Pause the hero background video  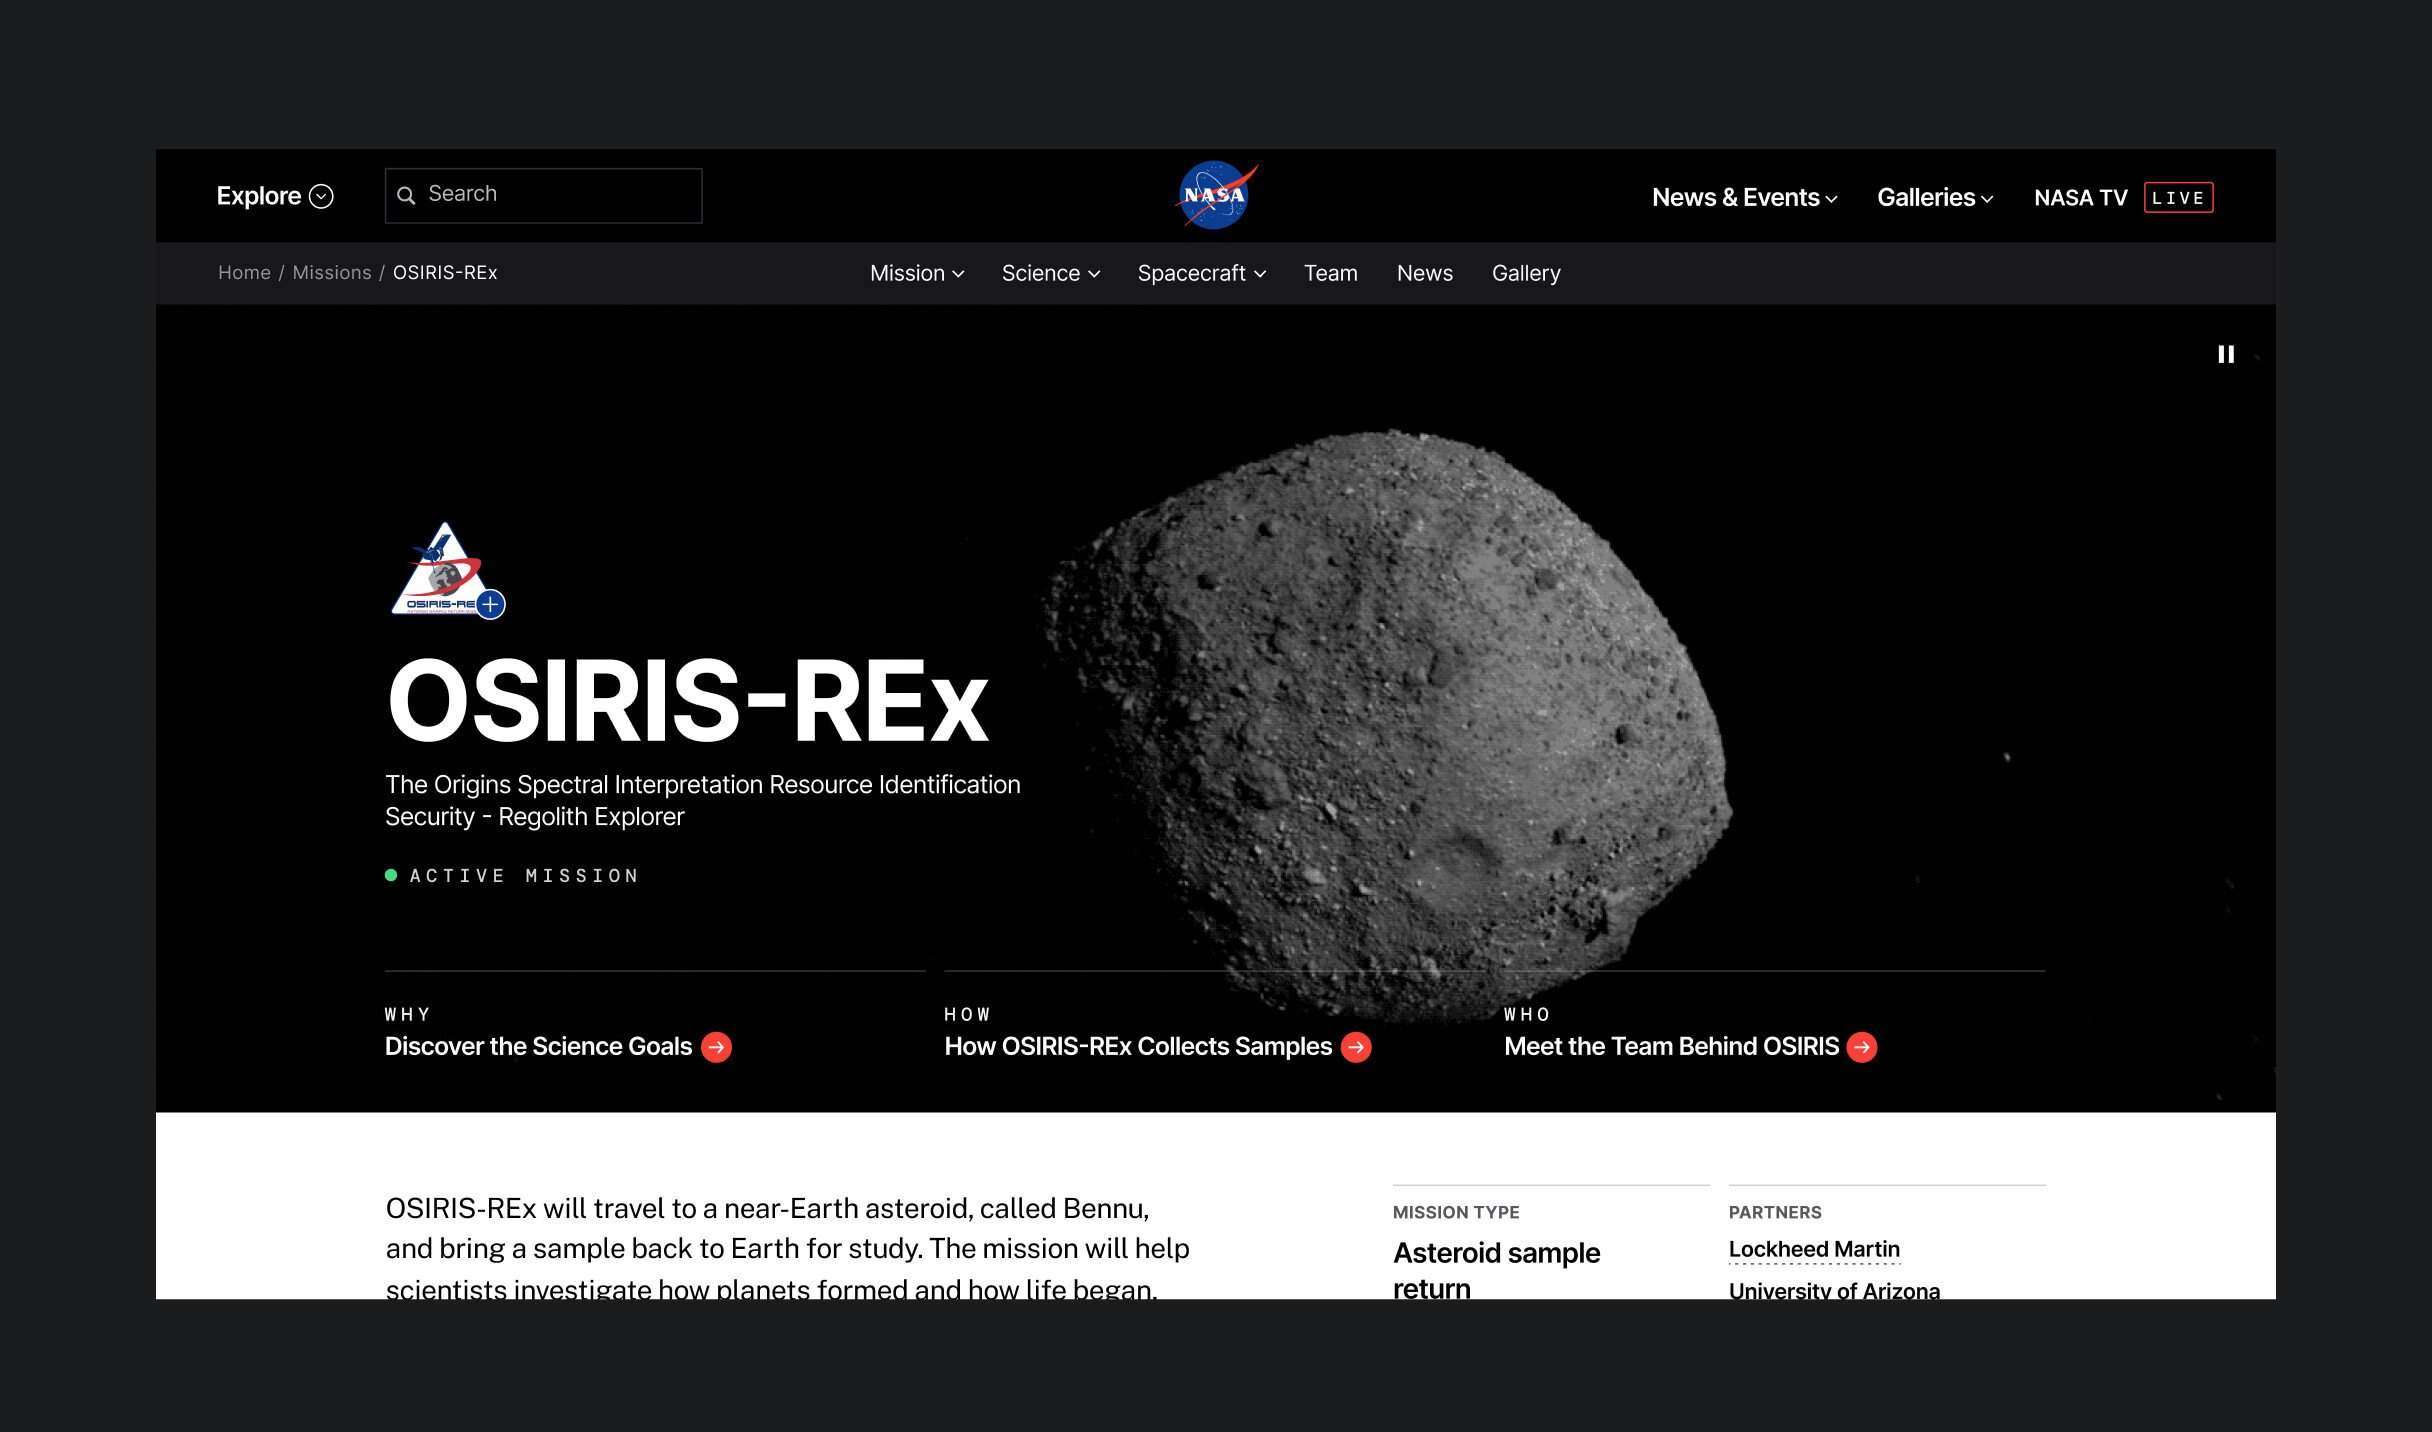pos(2225,354)
